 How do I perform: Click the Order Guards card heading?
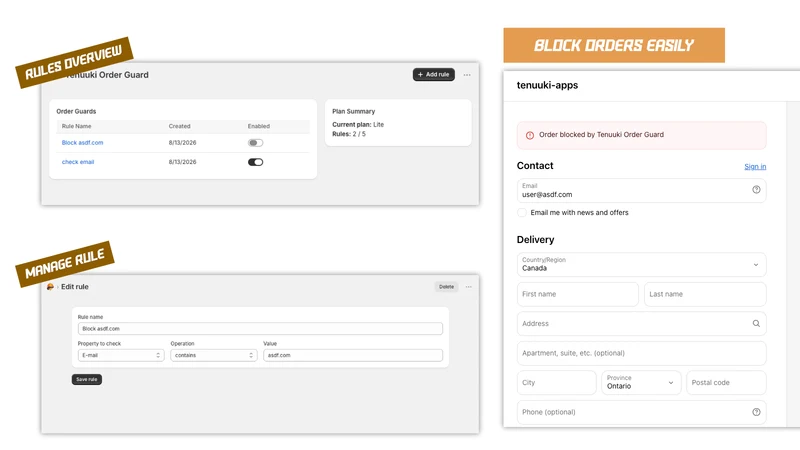pyautogui.click(x=76, y=111)
